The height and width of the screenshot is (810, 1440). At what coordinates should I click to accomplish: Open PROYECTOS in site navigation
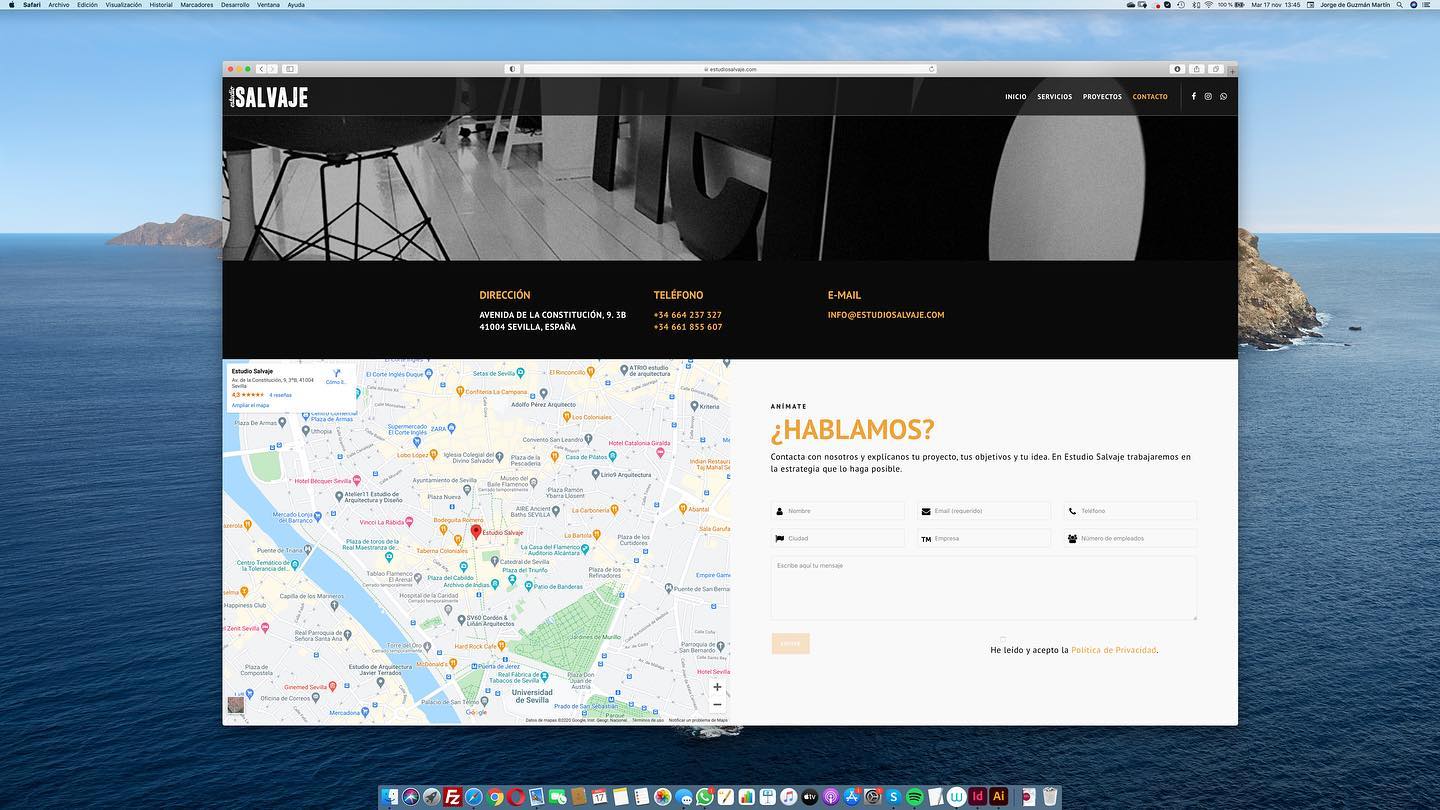tap(1102, 97)
